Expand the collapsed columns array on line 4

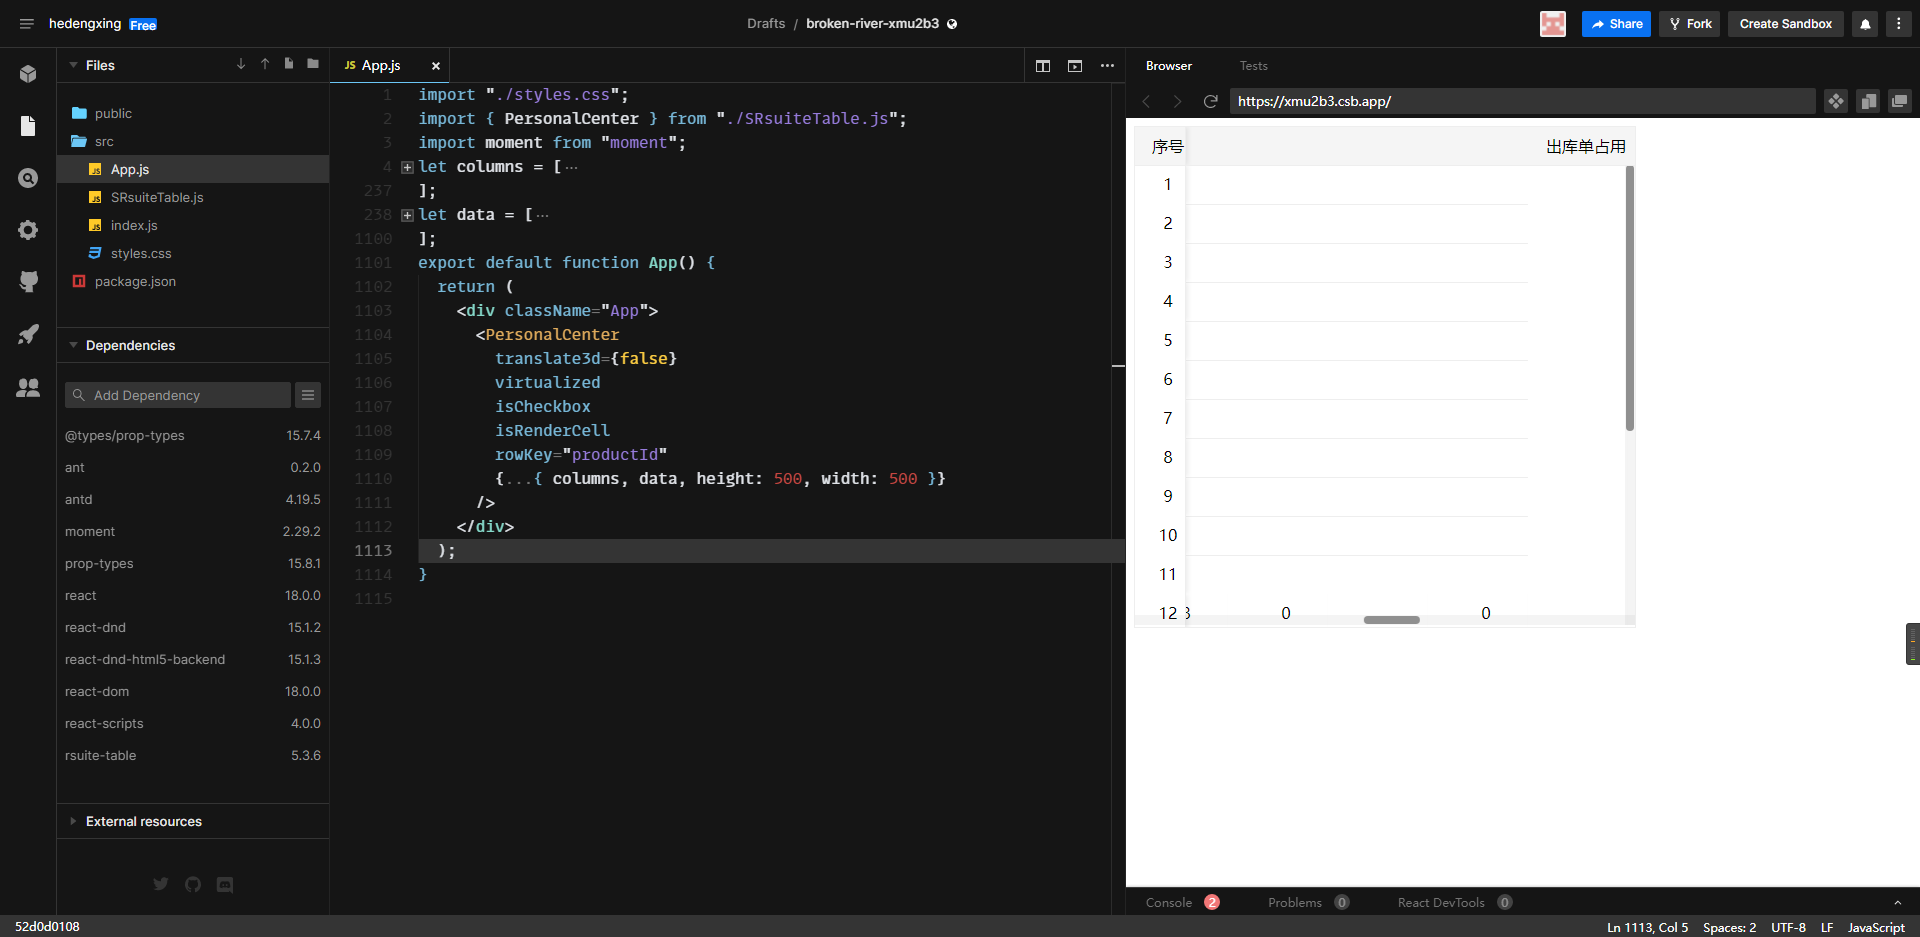(406, 167)
